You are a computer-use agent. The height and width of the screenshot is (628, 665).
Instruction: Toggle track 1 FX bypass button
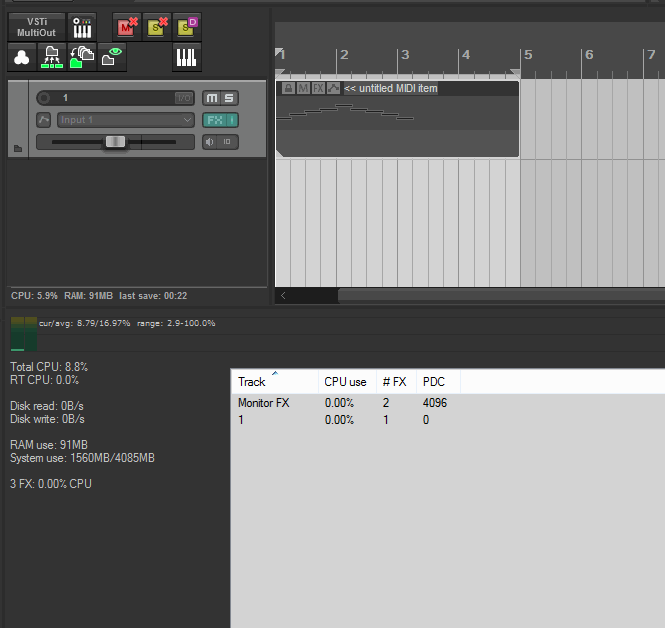232,120
